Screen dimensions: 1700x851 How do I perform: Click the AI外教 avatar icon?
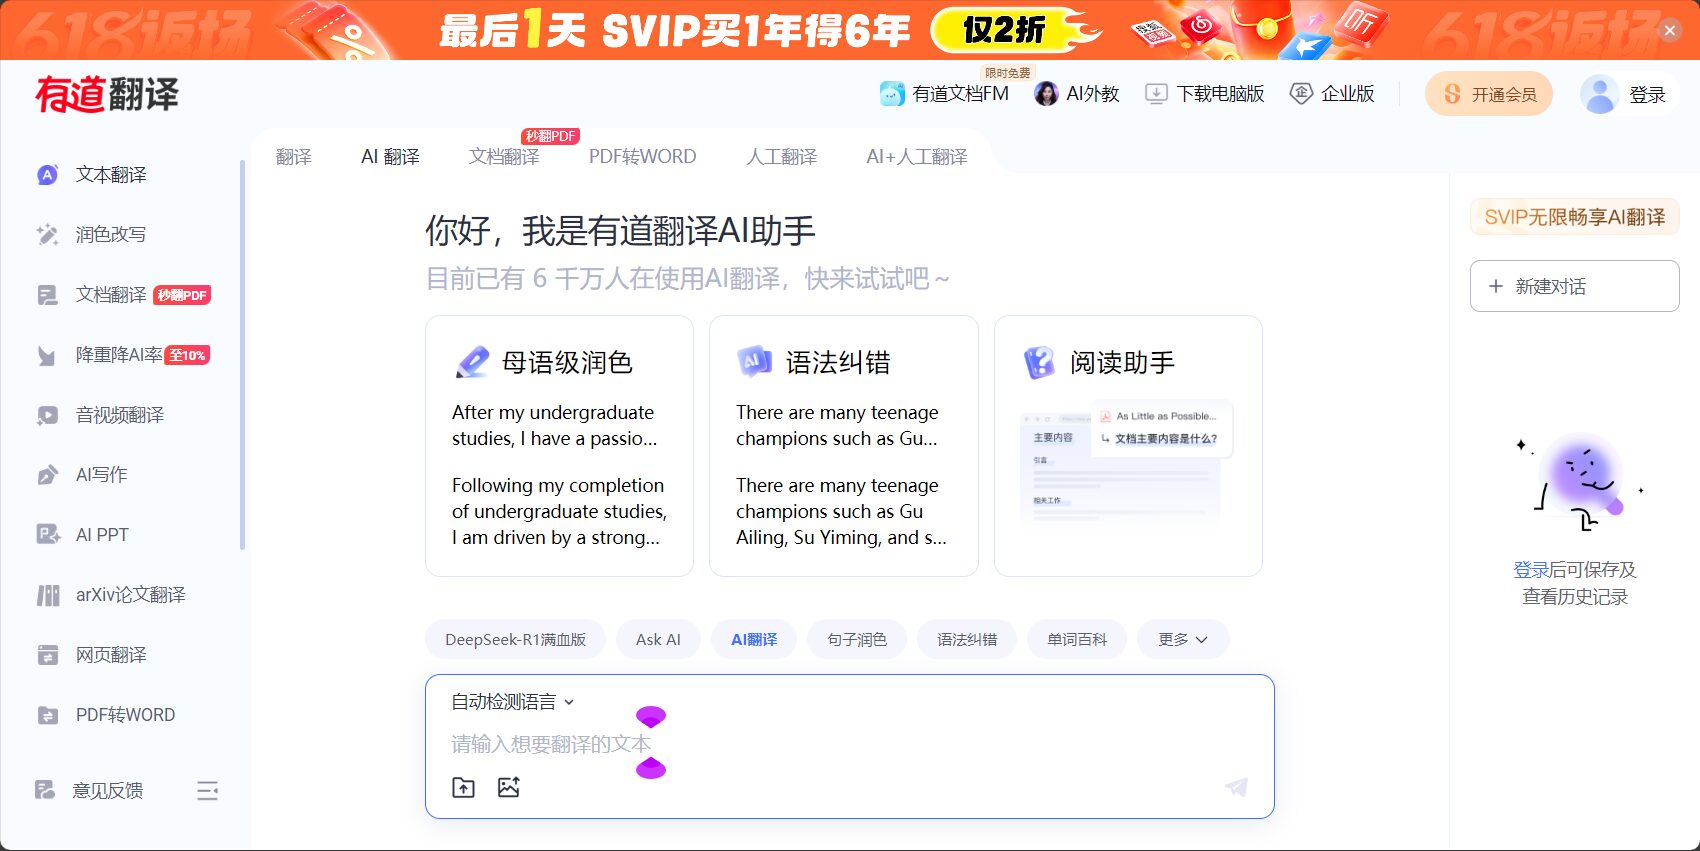(1046, 94)
